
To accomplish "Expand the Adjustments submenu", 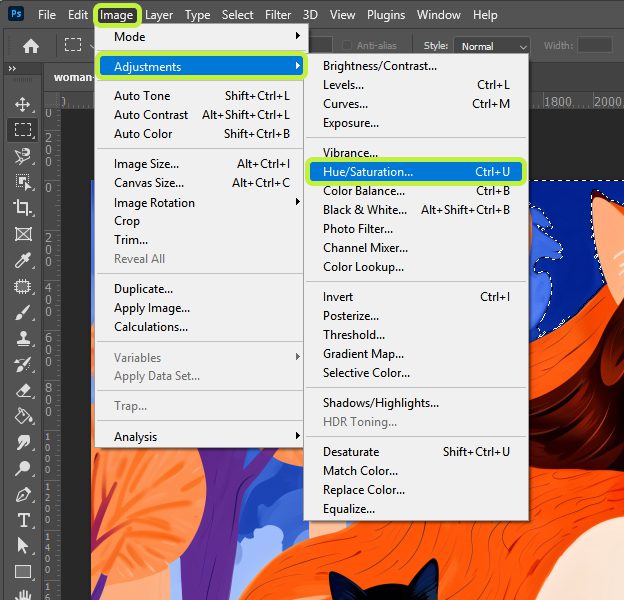I will [201, 66].
